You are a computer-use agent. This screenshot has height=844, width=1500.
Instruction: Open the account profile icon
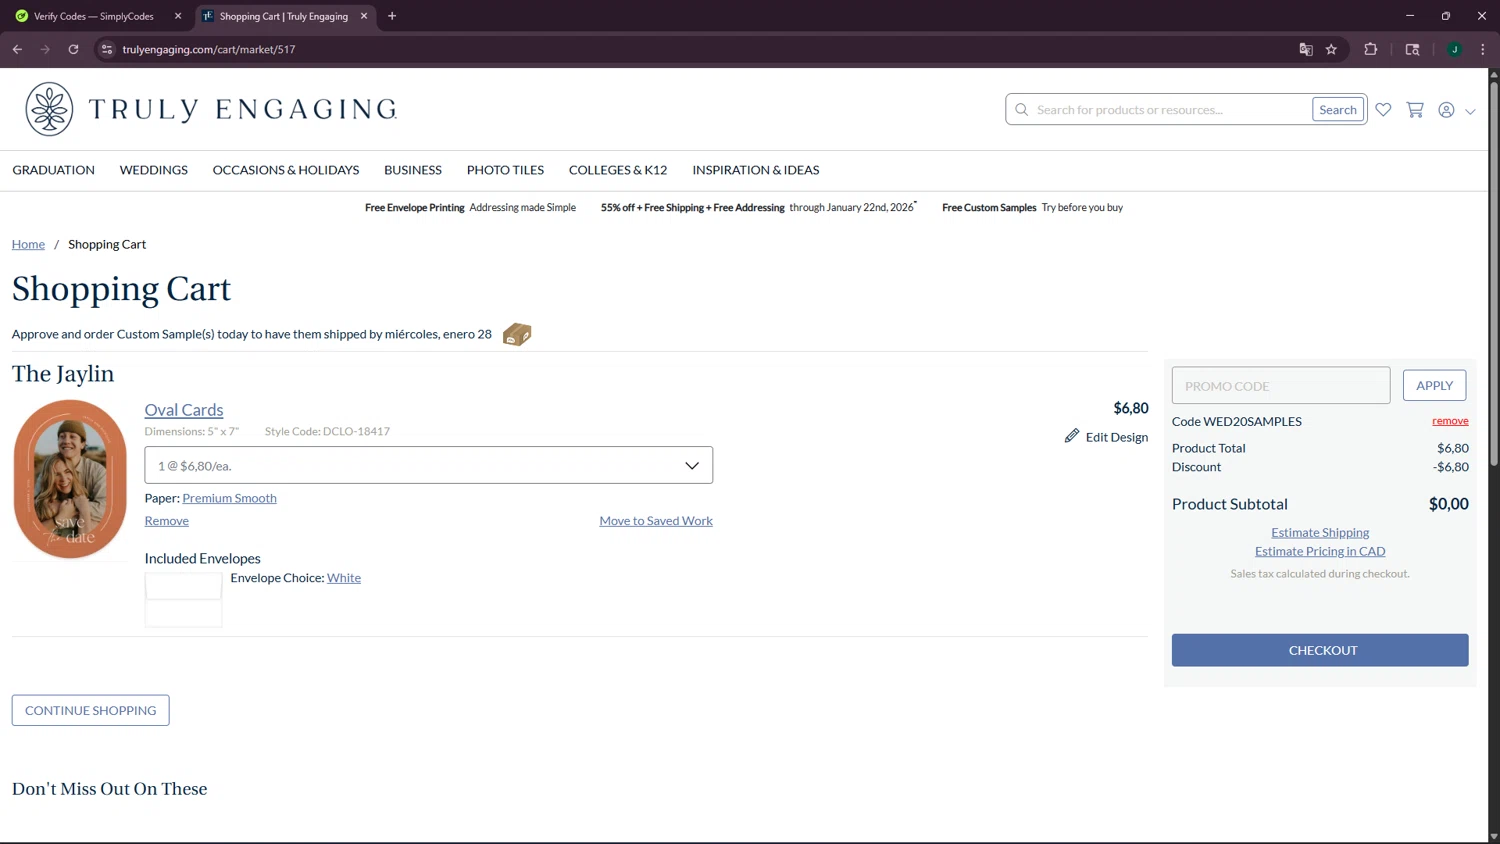(1446, 110)
